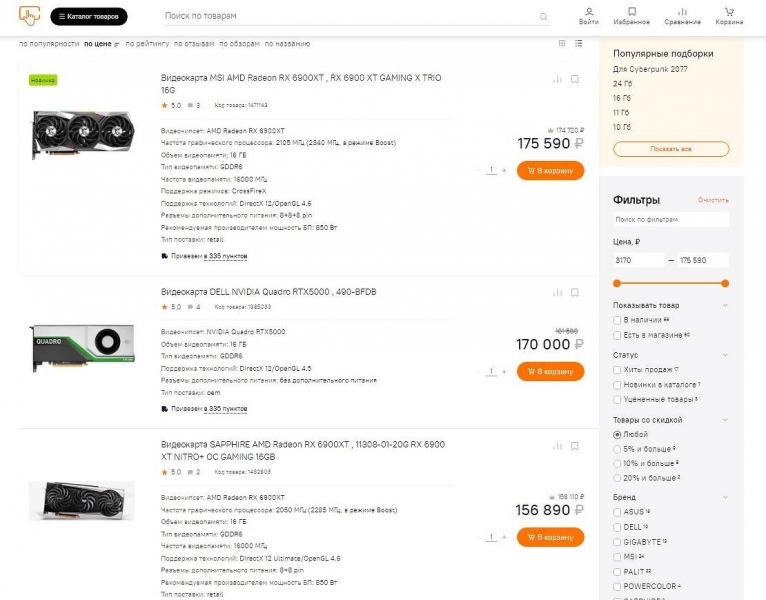766x600 pixels.
Task: Click the search magnifier icon
Action: pos(543,17)
